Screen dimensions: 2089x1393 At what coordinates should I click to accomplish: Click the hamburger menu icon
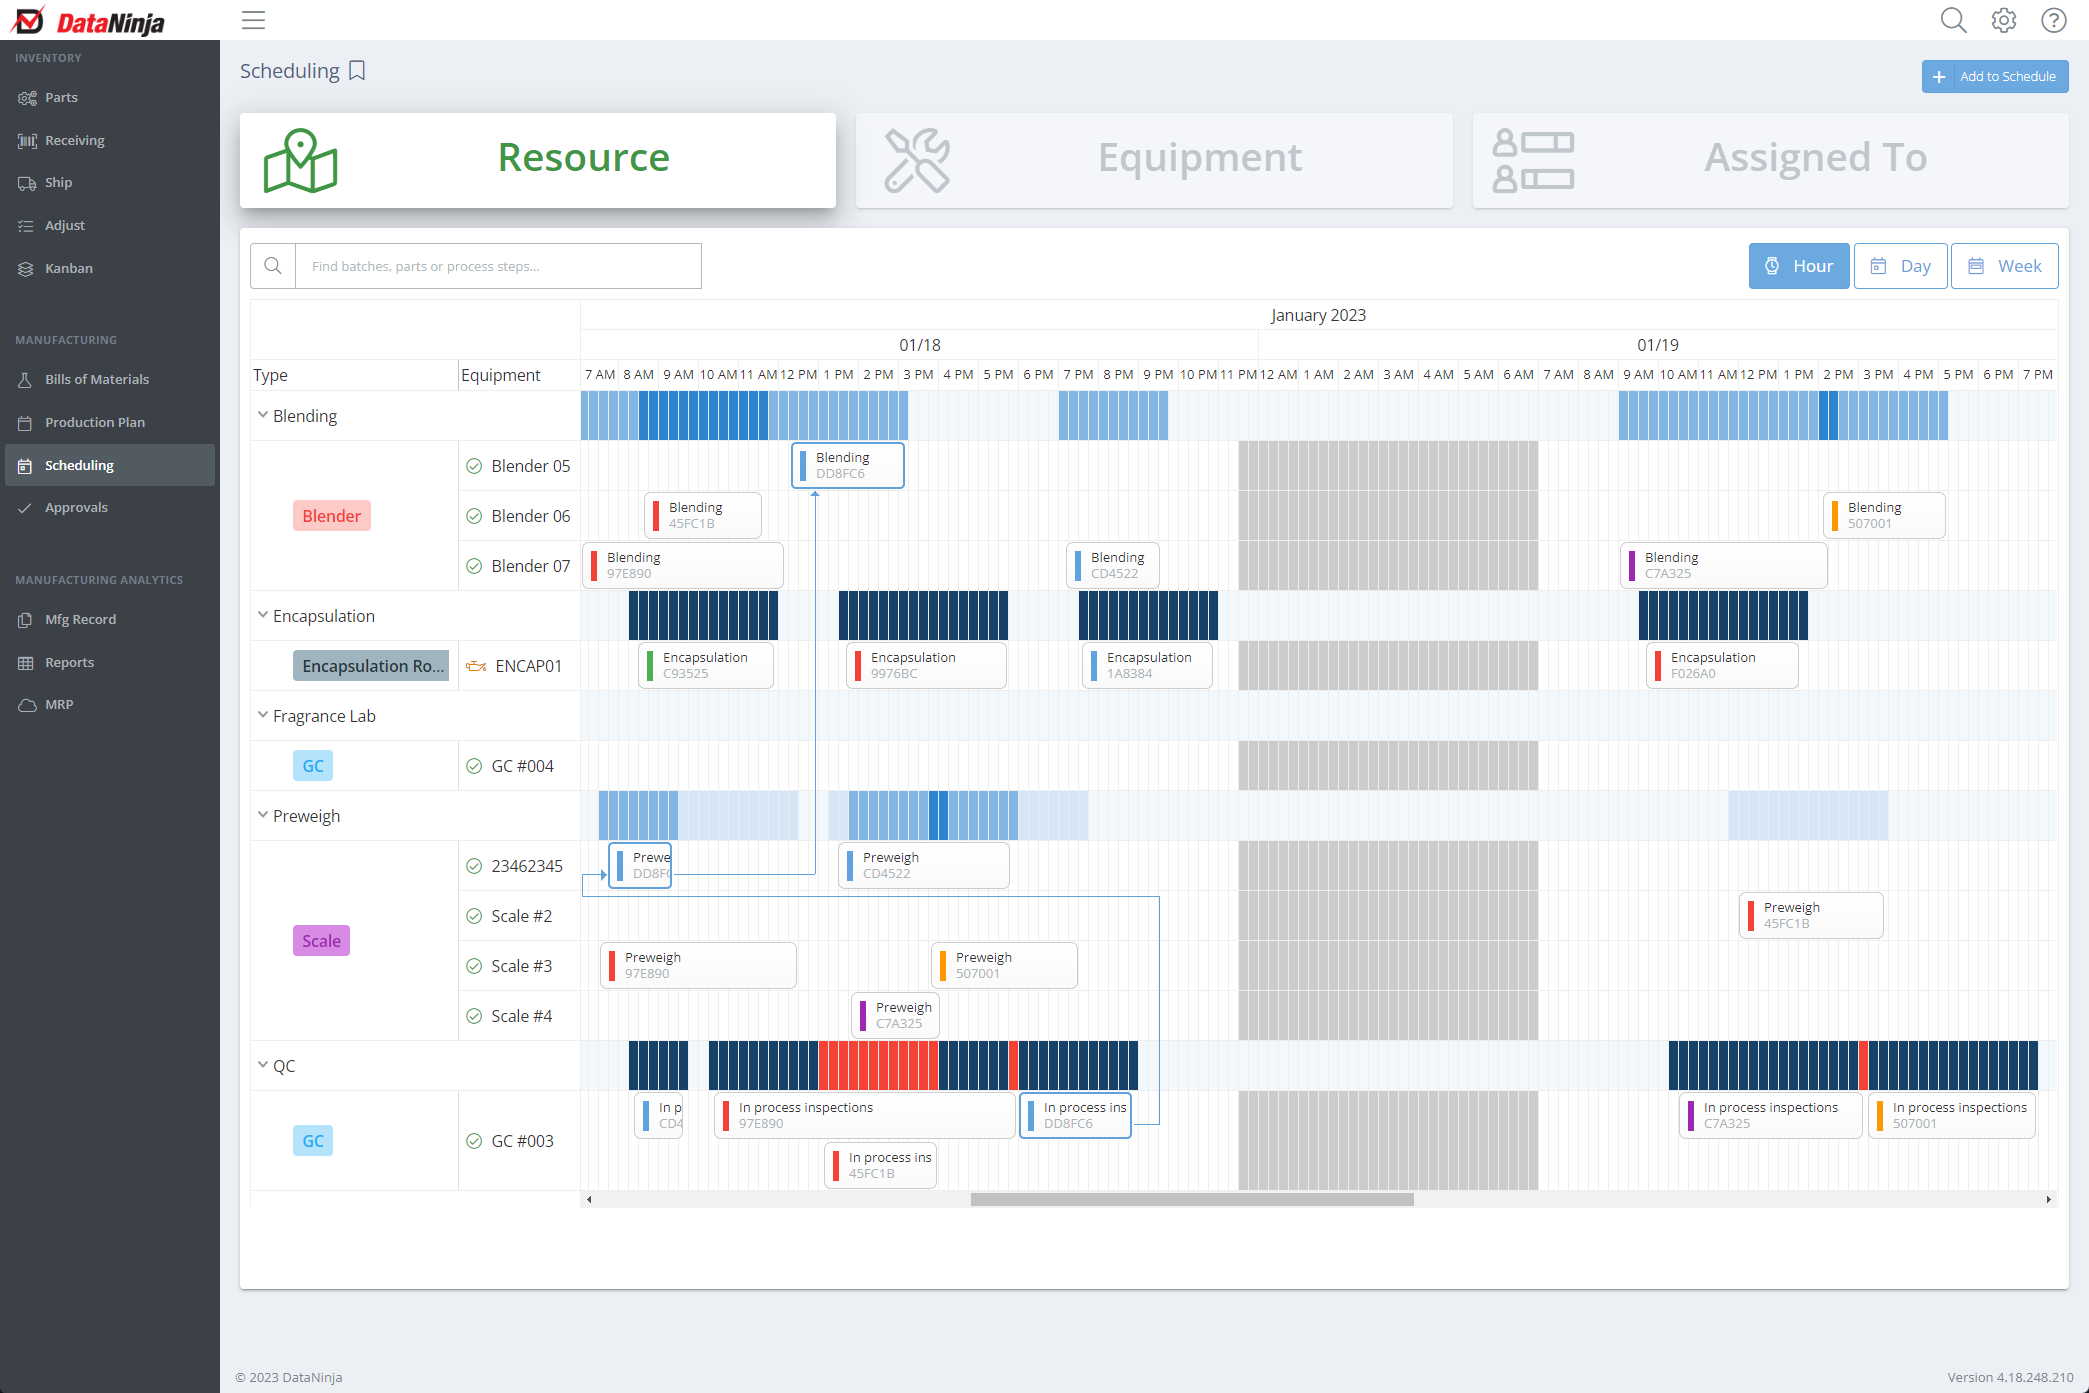(x=254, y=20)
